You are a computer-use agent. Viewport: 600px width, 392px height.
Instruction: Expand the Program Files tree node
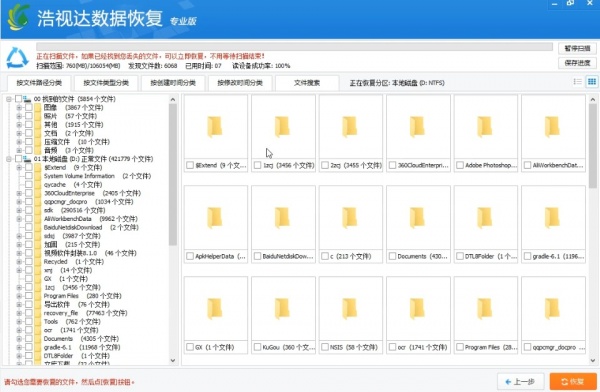[19, 296]
